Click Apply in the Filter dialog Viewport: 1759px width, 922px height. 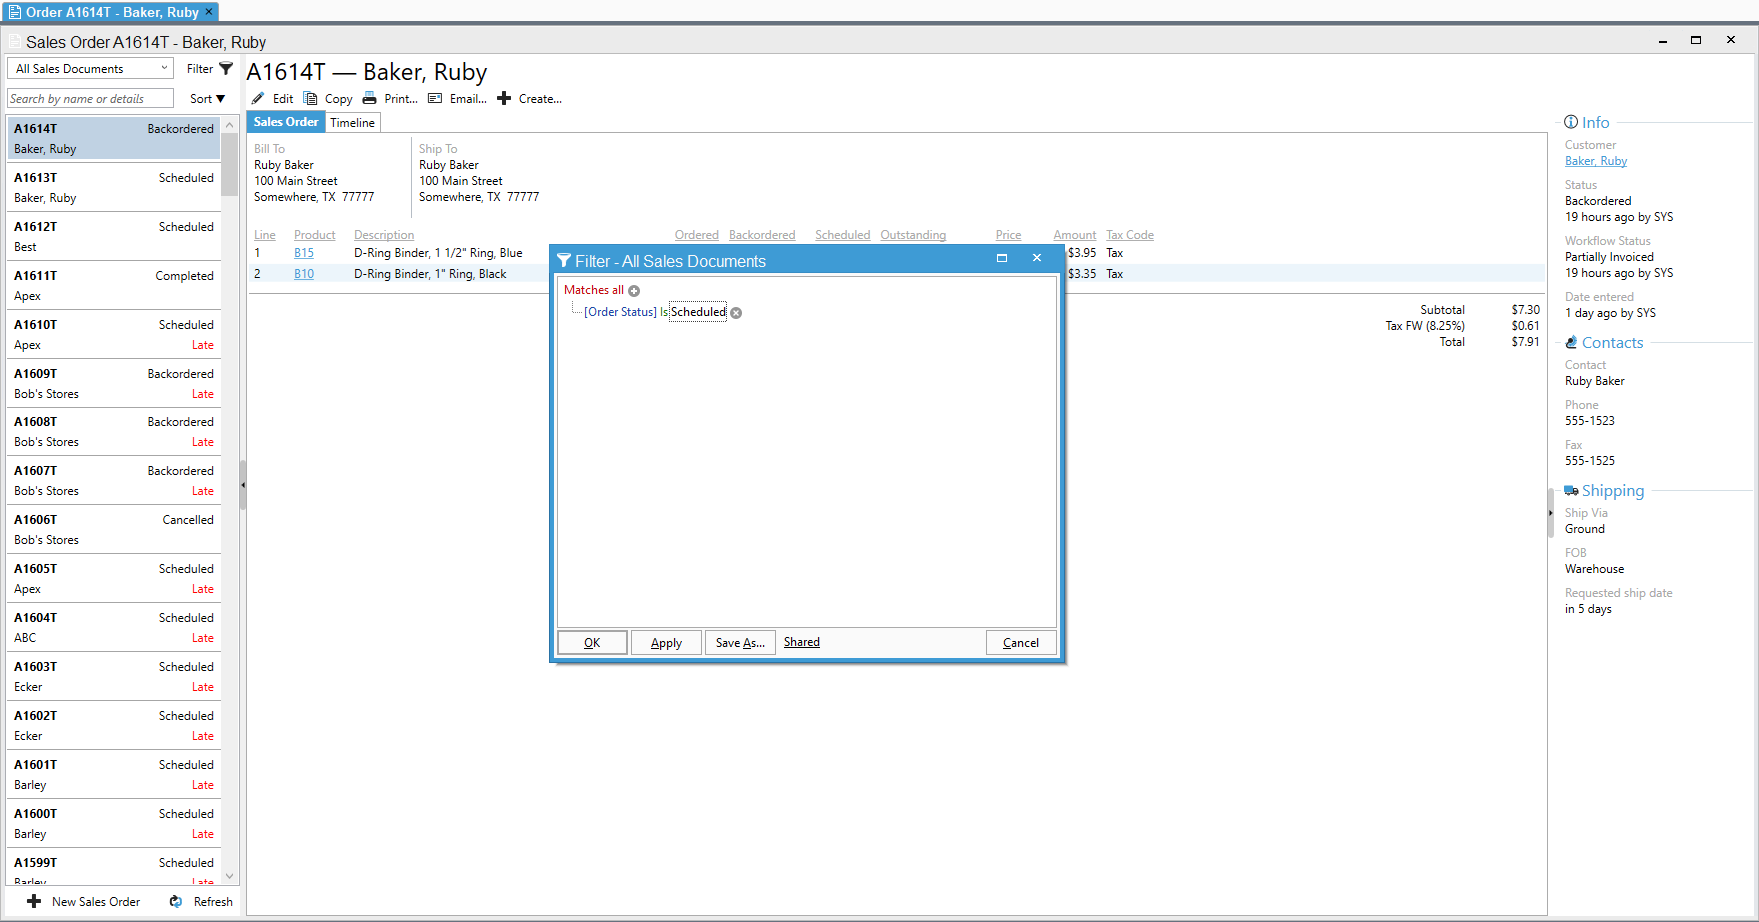pyautogui.click(x=666, y=643)
